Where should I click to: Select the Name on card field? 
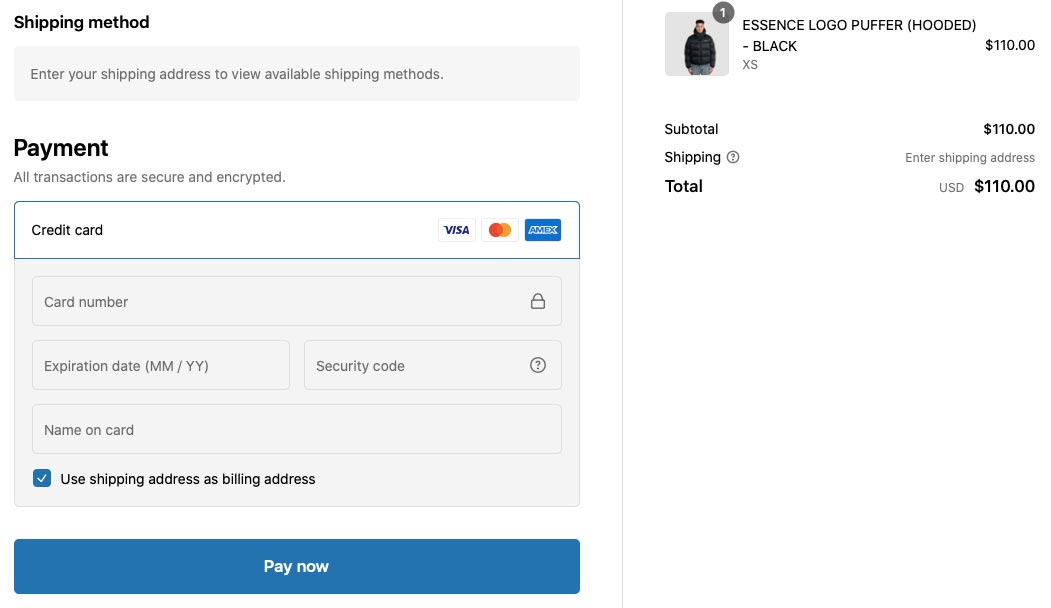tap(297, 429)
